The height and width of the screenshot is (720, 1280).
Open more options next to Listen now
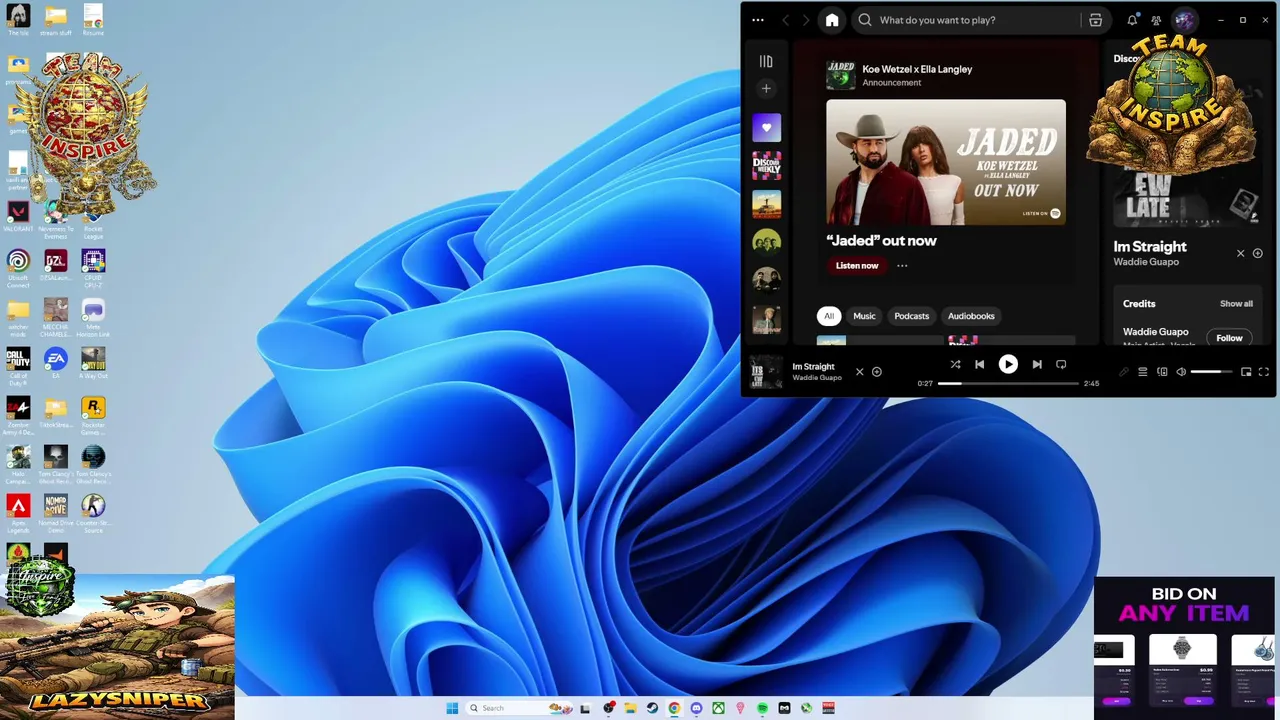[x=902, y=266]
